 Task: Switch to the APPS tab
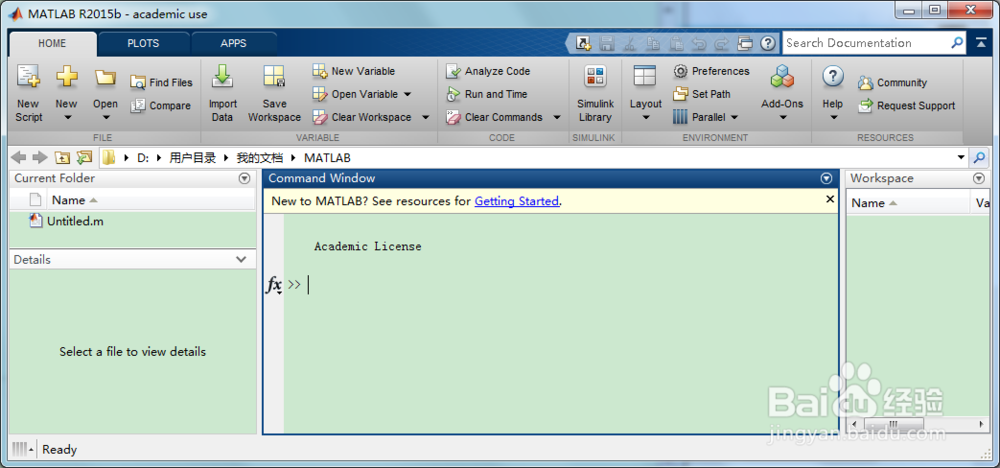tap(233, 43)
